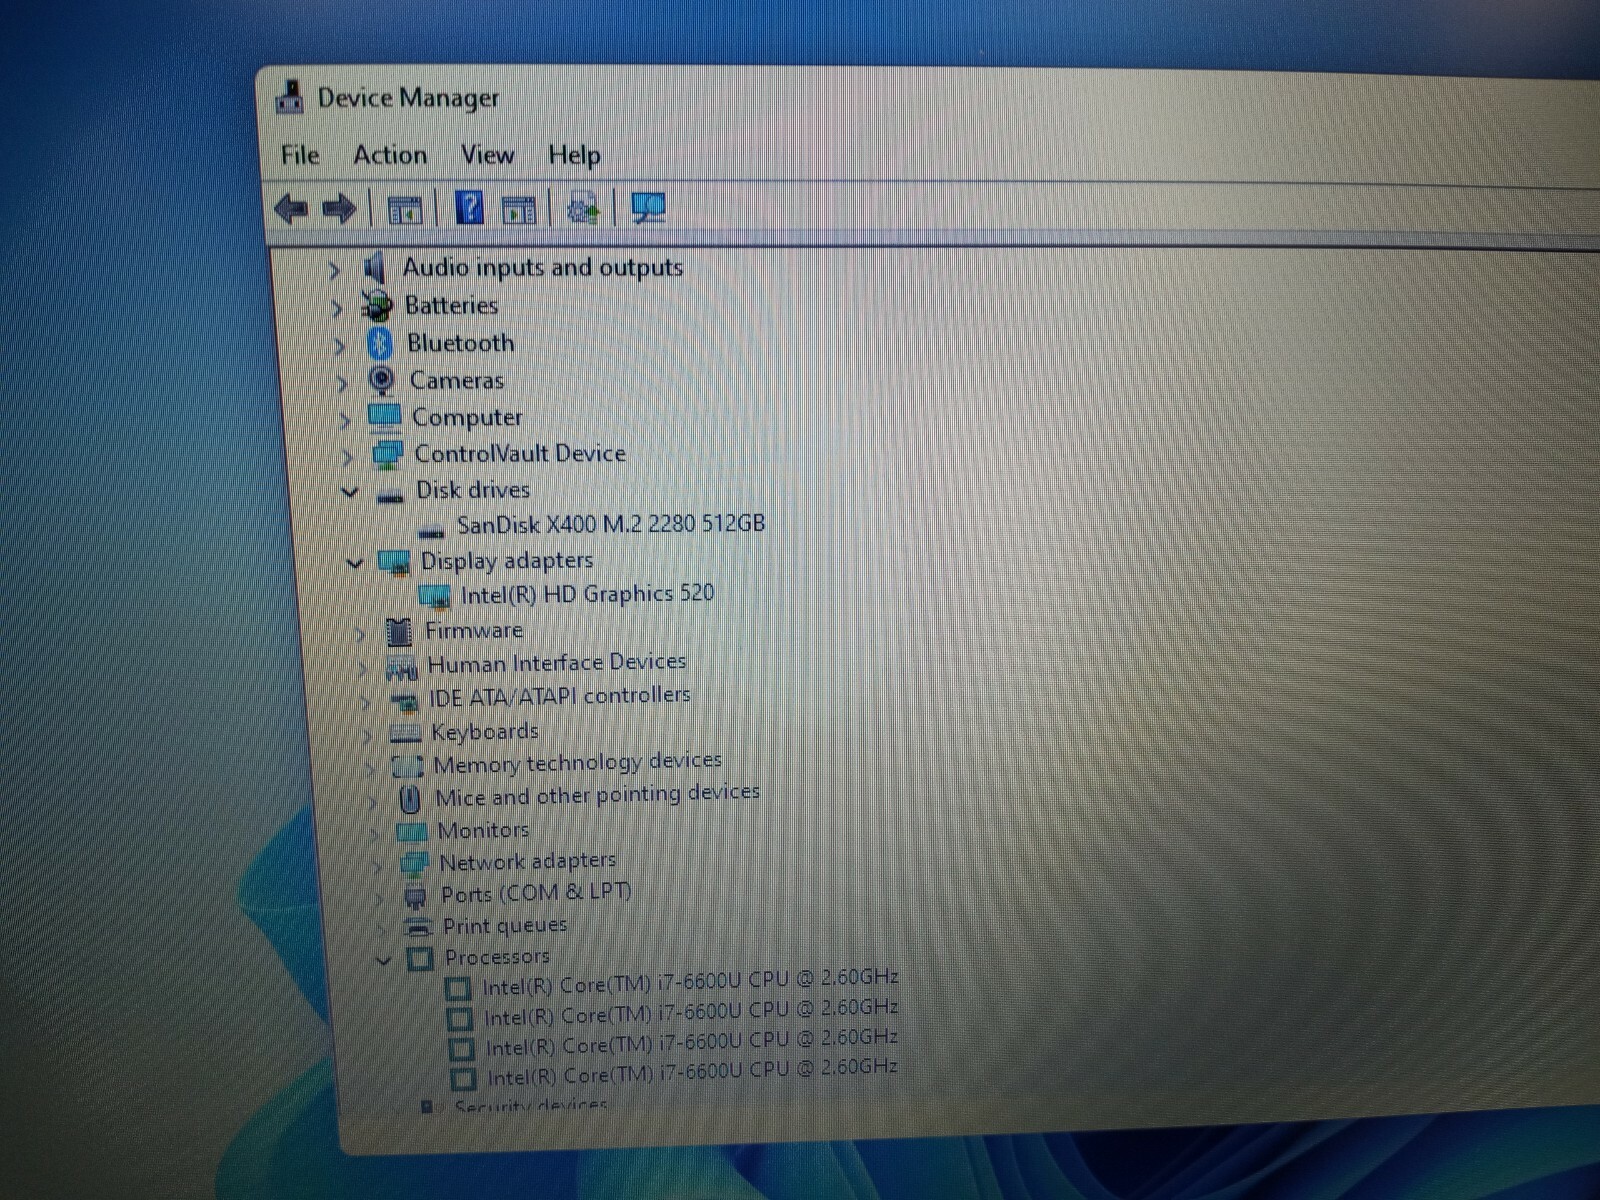Viewport: 1600px width, 1200px height.
Task: Click the Device Manager title bar icon
Action: (289, 97)
